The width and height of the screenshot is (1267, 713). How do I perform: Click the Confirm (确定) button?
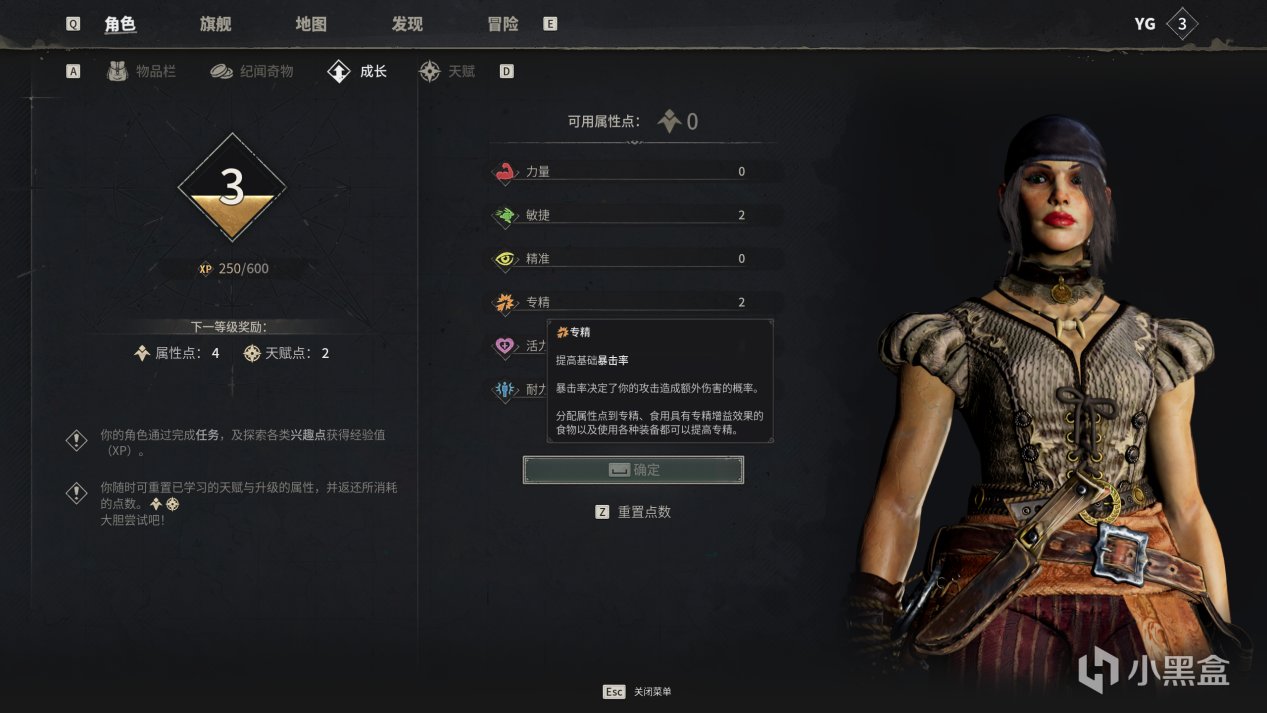[633, 470]
